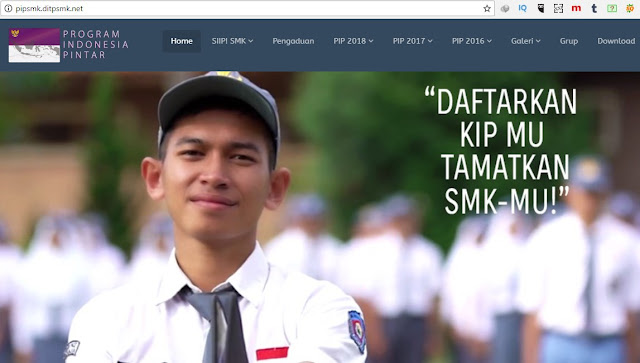This screenshot has width=640, height=363.
Task: Click the 'SMK-MU!' banner text
Action: coord(507,200)
